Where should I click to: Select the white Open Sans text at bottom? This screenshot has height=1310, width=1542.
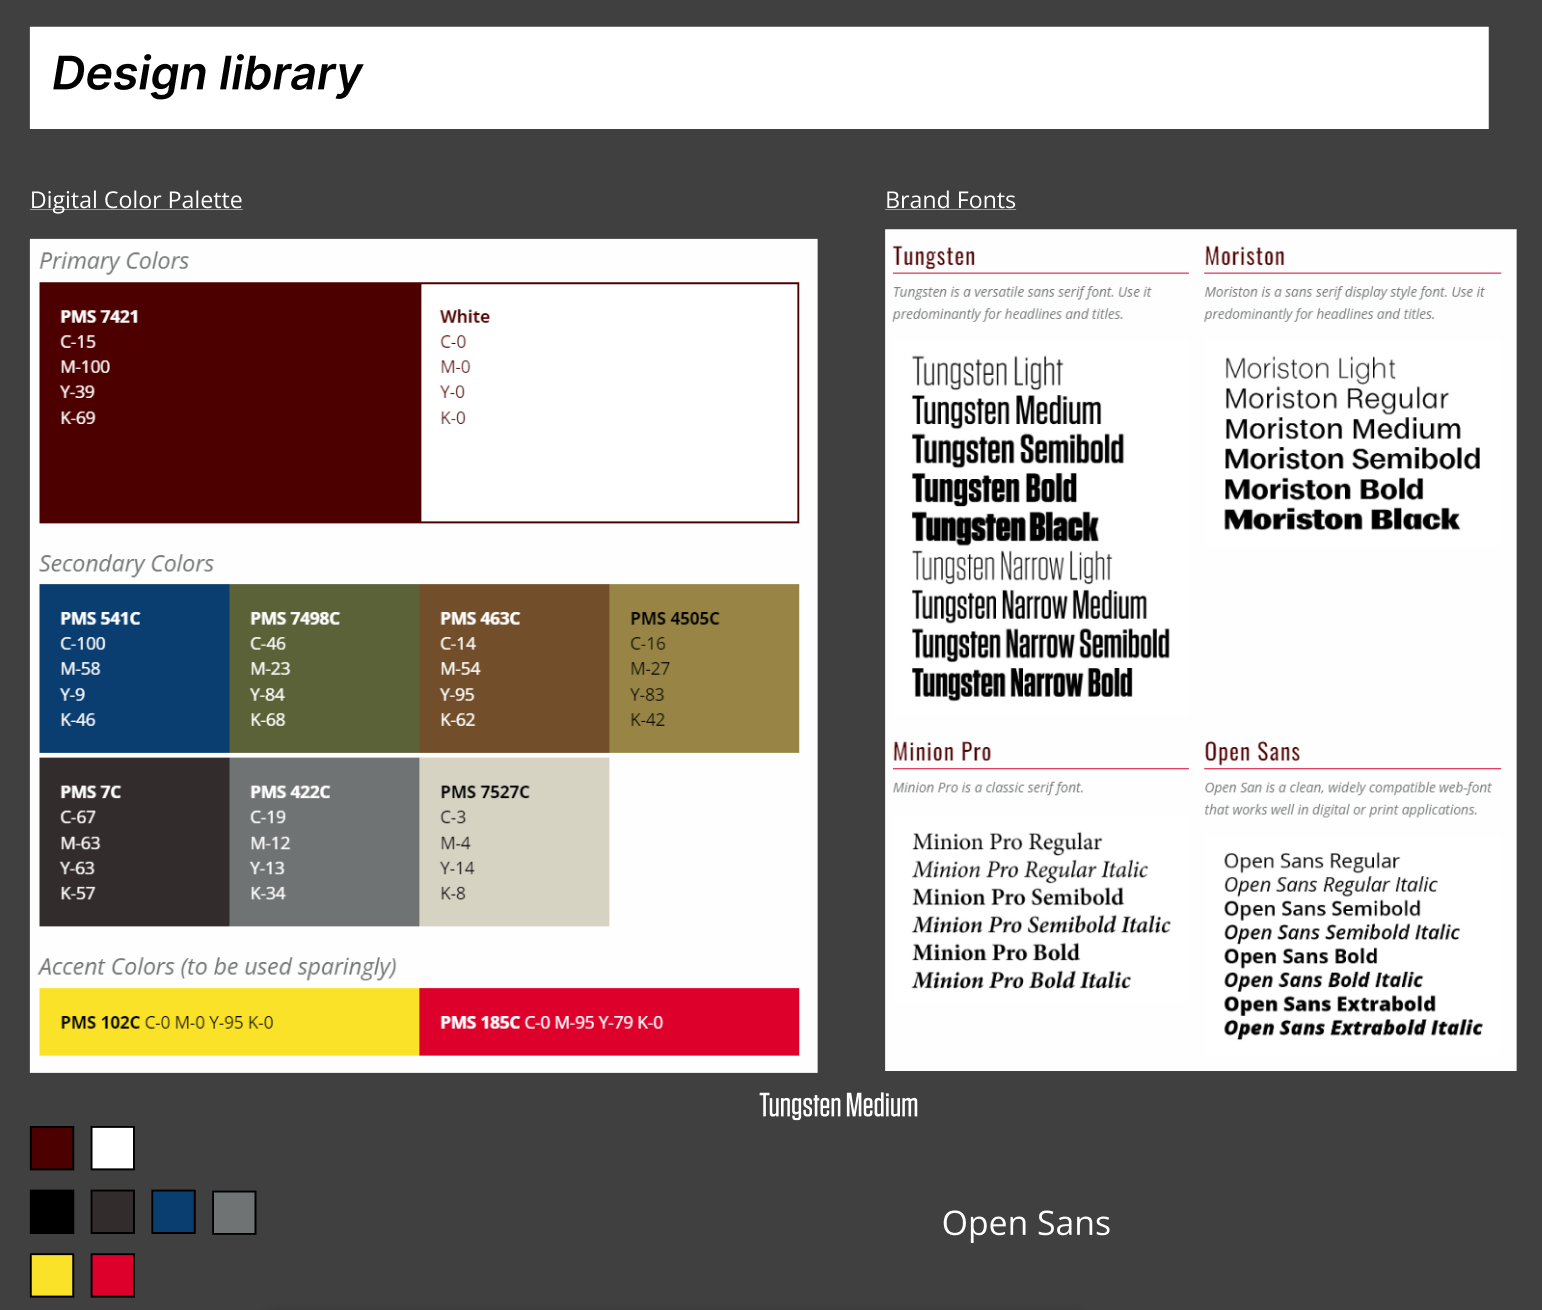point(1026,1224)
